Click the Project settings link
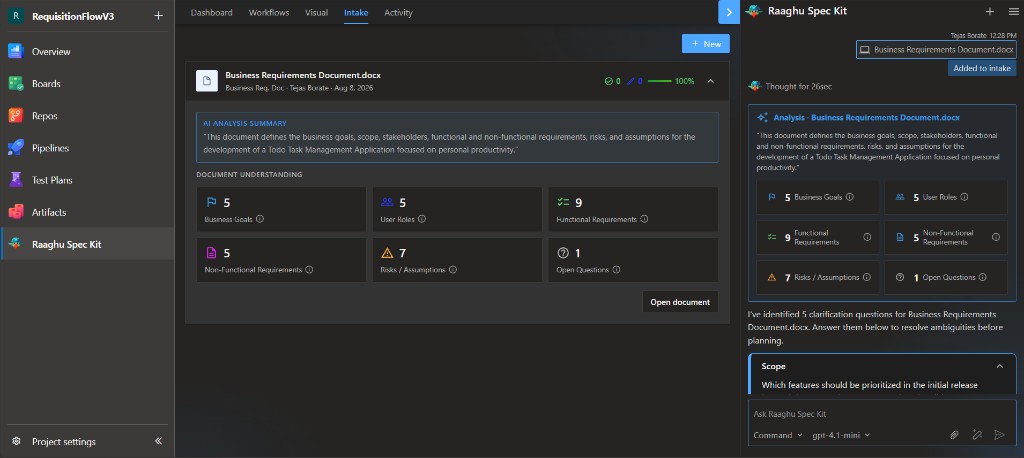Viewport: 1024px width, 458px height. pos(64,442)
